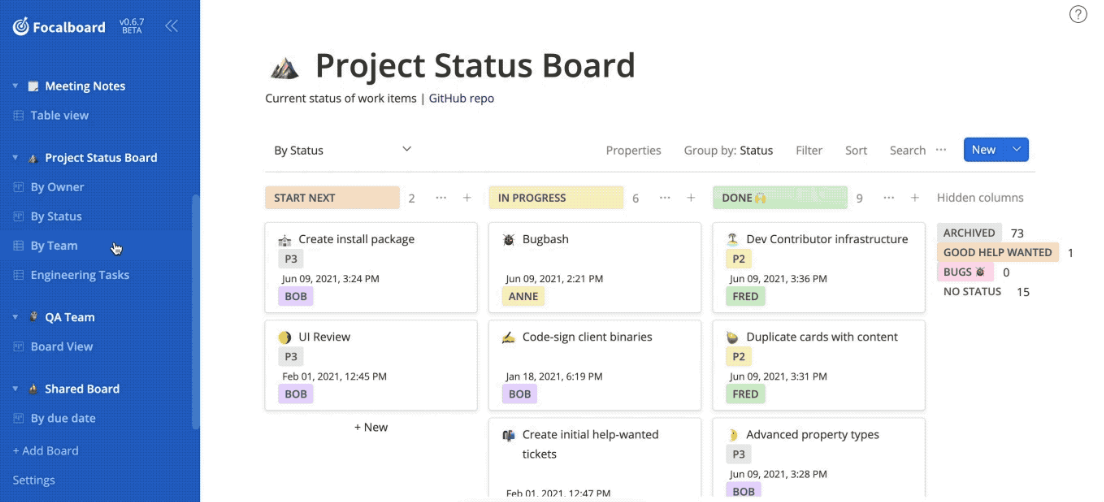Viewport: 1104px width, 502px height.
Task: Click the START NEXT column header label
Action: click(x=332, y=198)
